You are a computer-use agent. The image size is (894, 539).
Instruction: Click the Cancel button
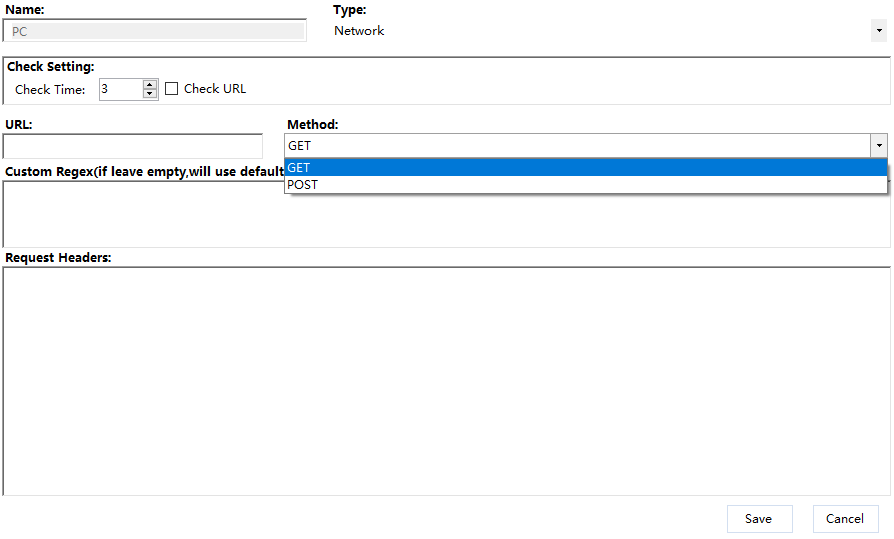coord(845,519)
